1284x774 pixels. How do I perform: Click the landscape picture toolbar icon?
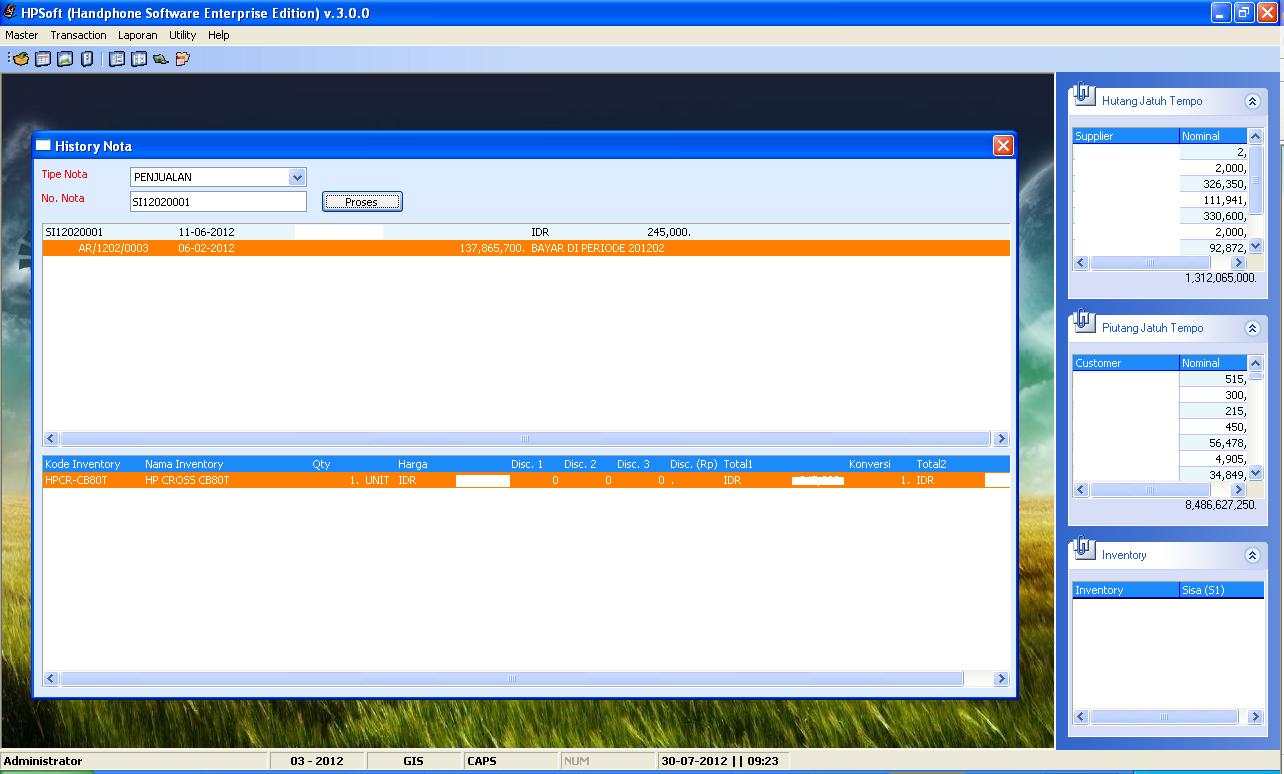tap(65, 59)
